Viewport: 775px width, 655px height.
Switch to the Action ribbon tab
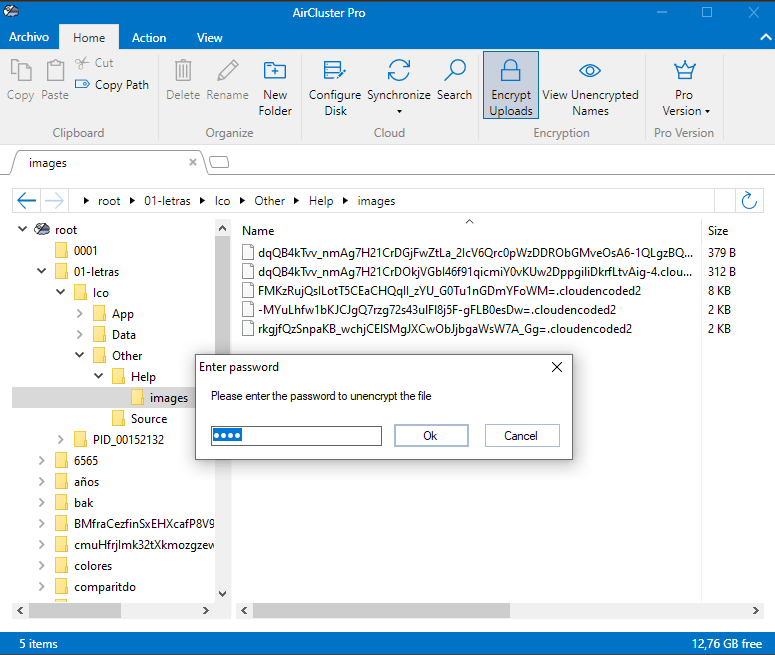point(149,38)
